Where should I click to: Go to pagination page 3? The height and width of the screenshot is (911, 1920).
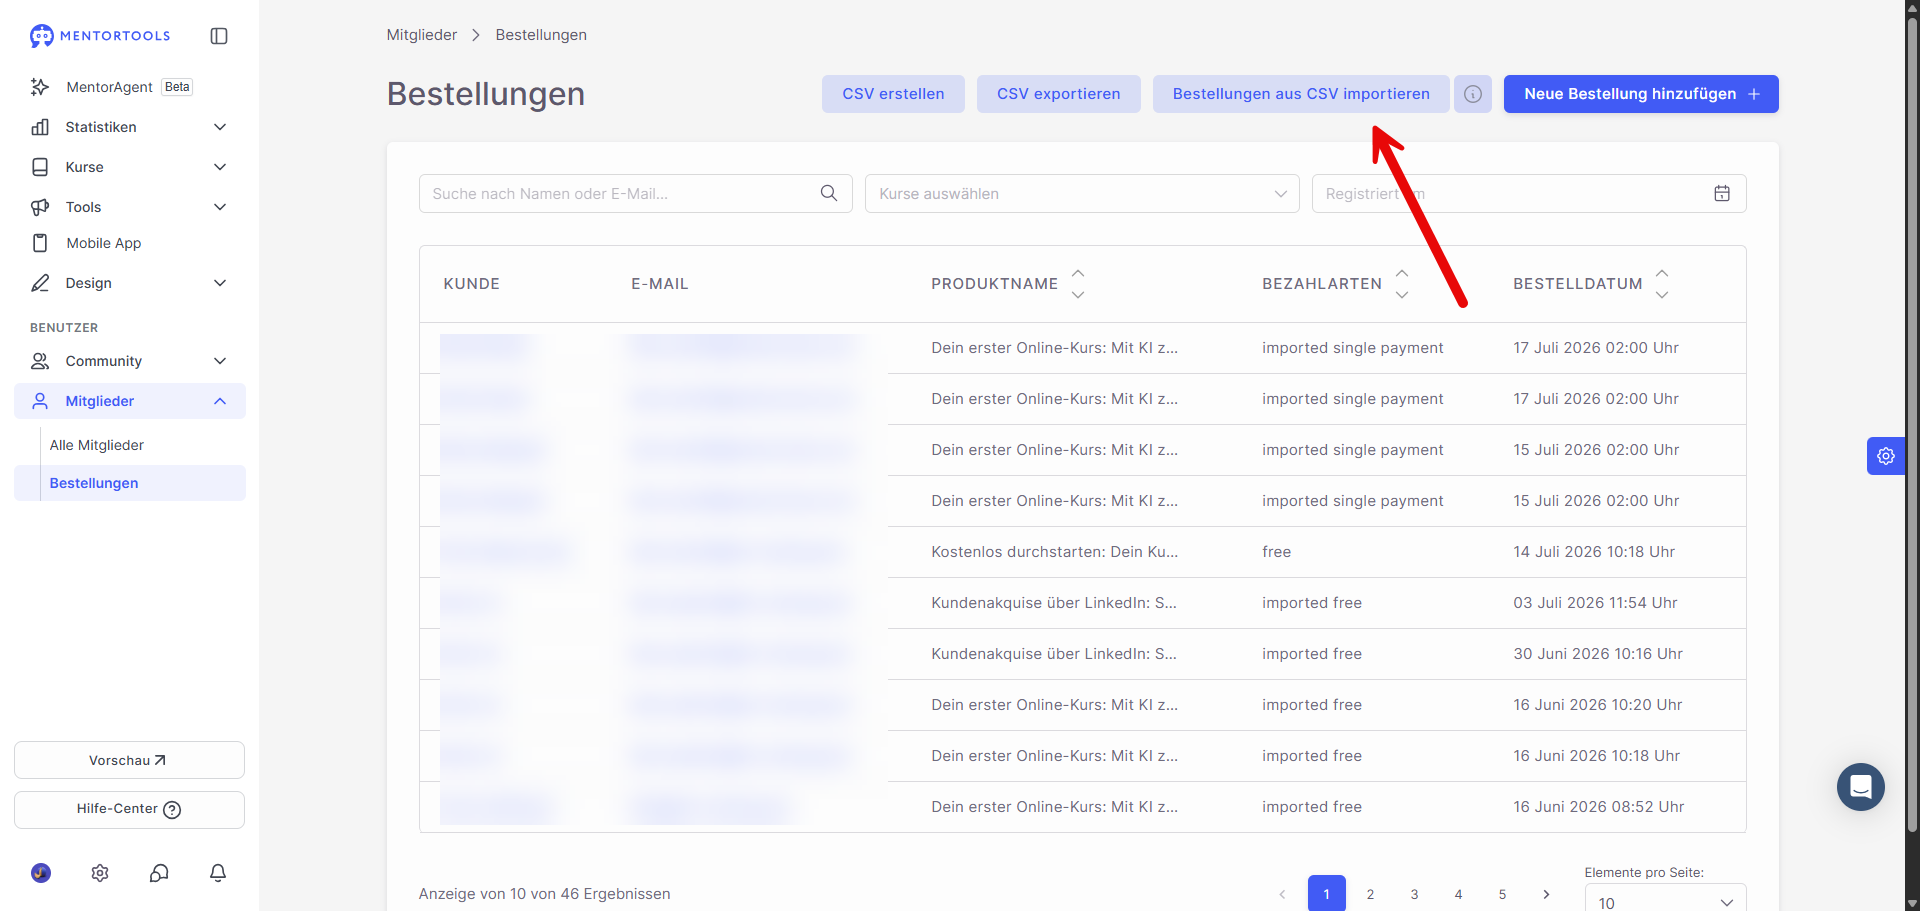tap(1414, 894)
